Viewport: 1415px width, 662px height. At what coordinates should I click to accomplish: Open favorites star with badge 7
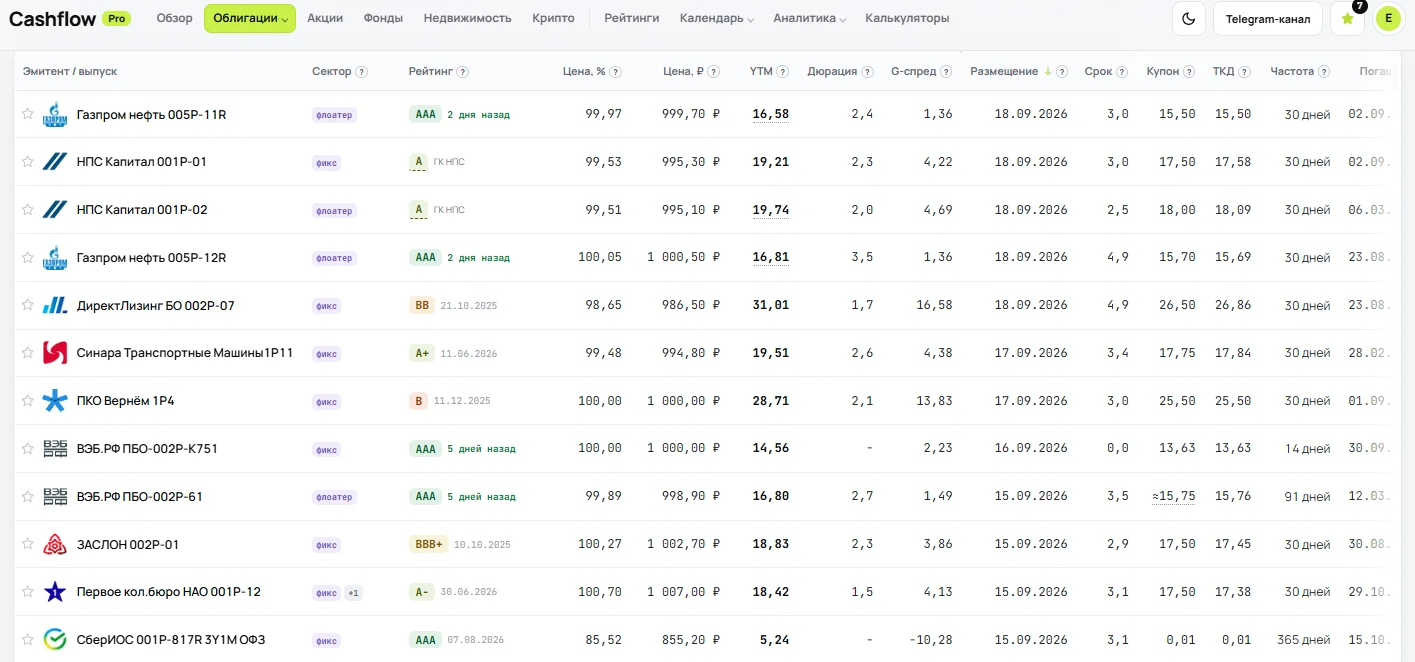click(x=1347, y=18)
